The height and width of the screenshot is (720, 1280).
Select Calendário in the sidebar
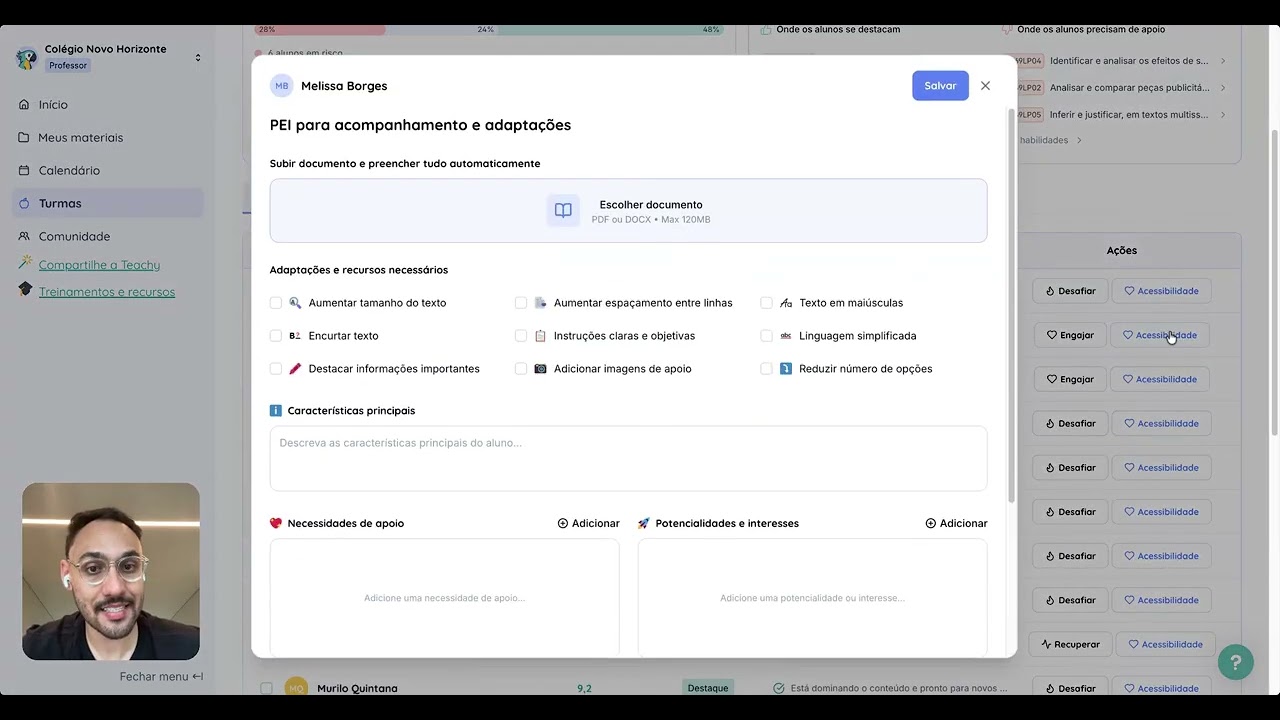click(x=110, y=170)
